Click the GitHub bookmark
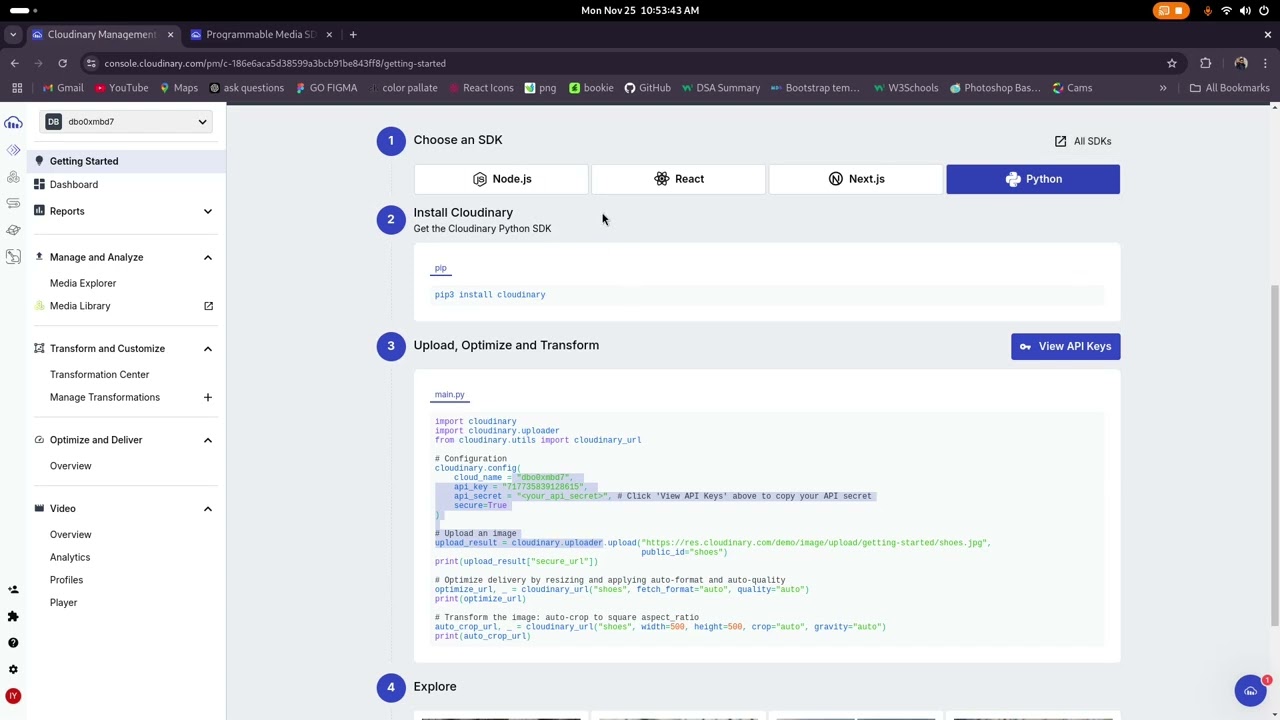The height and width of the screenshot is (720, 1280). pos(647,88)
